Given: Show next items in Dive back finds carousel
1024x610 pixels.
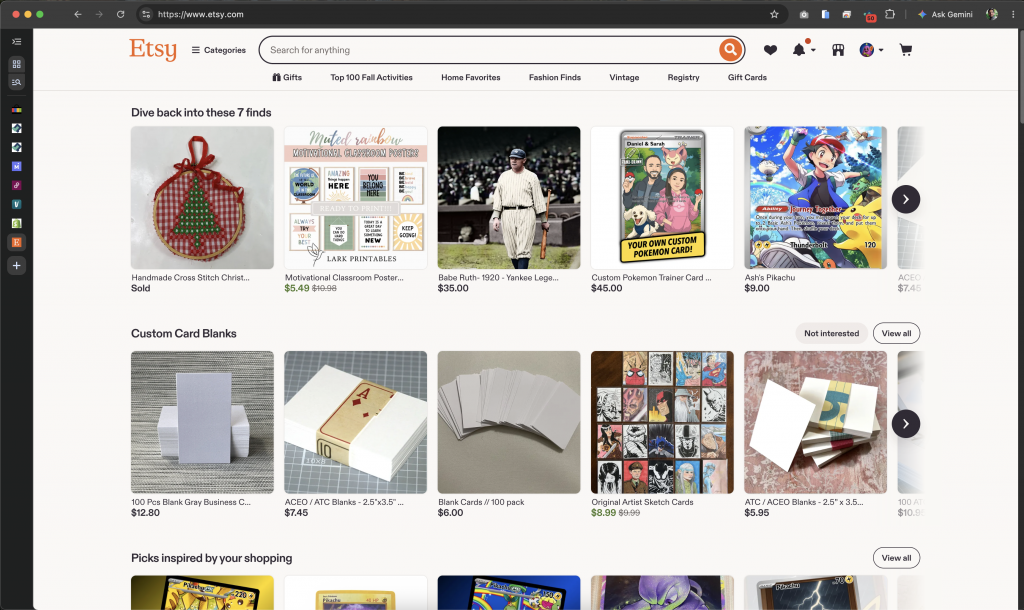Looking at the screenshot, I should (905, 199).
